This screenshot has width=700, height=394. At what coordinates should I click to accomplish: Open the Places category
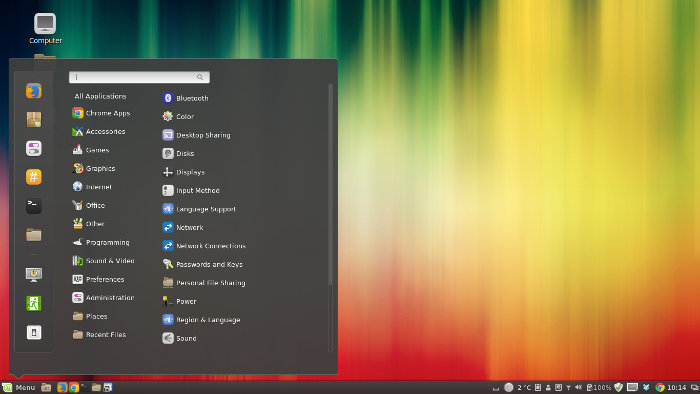(x=90, y=316)
